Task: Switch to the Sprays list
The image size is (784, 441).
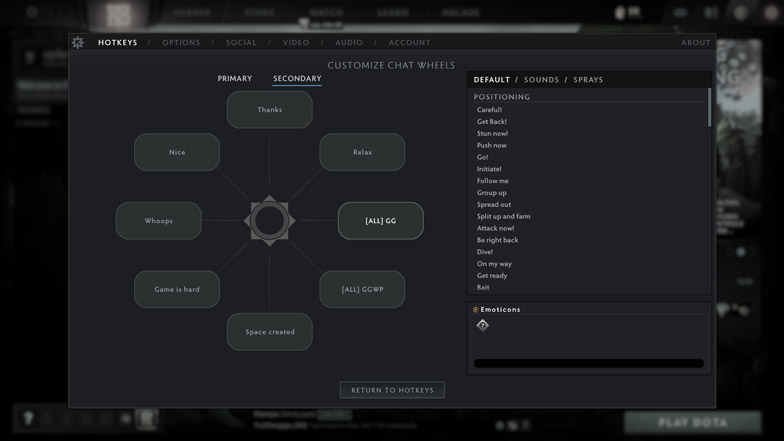Action: point(588,80)
